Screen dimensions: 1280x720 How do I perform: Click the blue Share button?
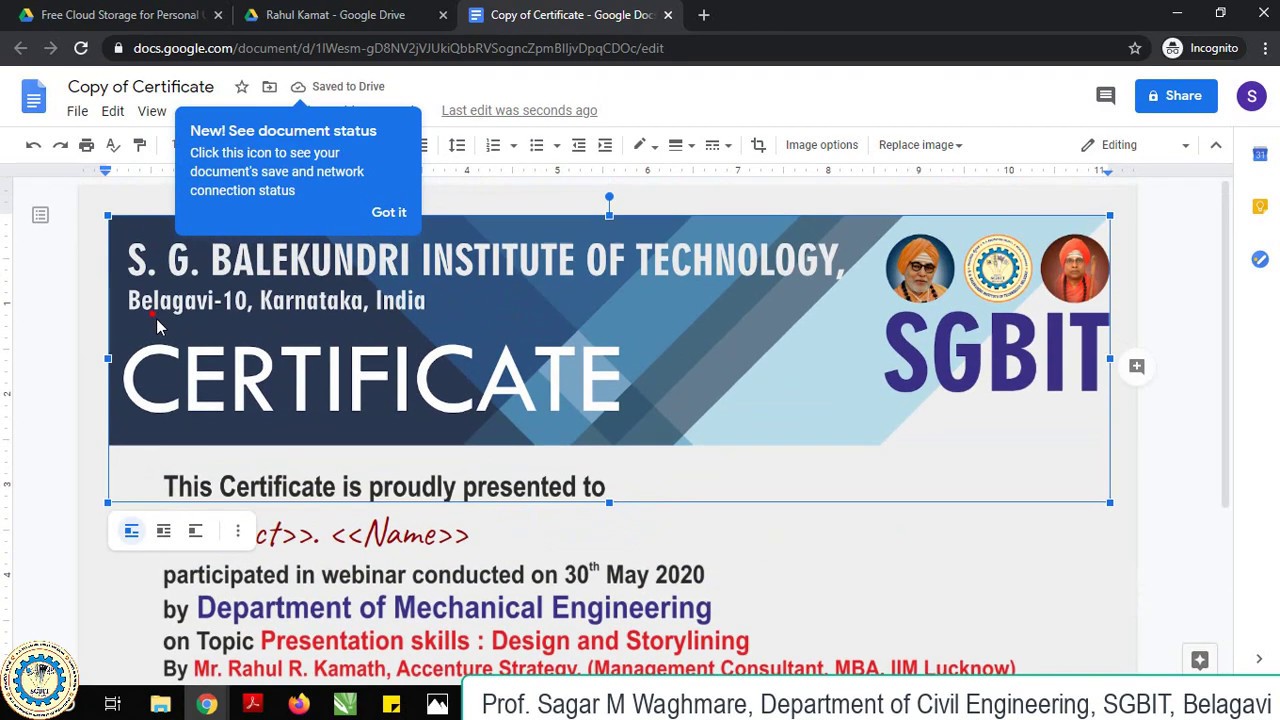click(x=1176, y=96)
